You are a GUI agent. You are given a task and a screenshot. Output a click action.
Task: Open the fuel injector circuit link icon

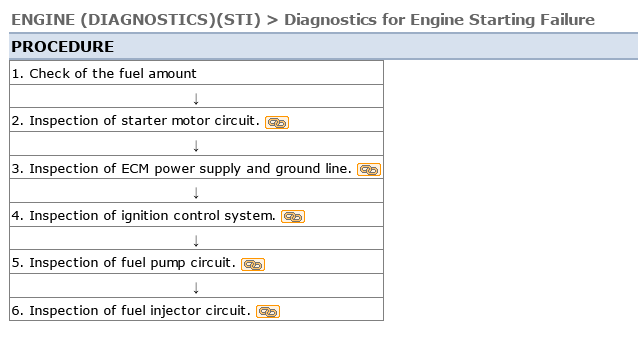268,311
